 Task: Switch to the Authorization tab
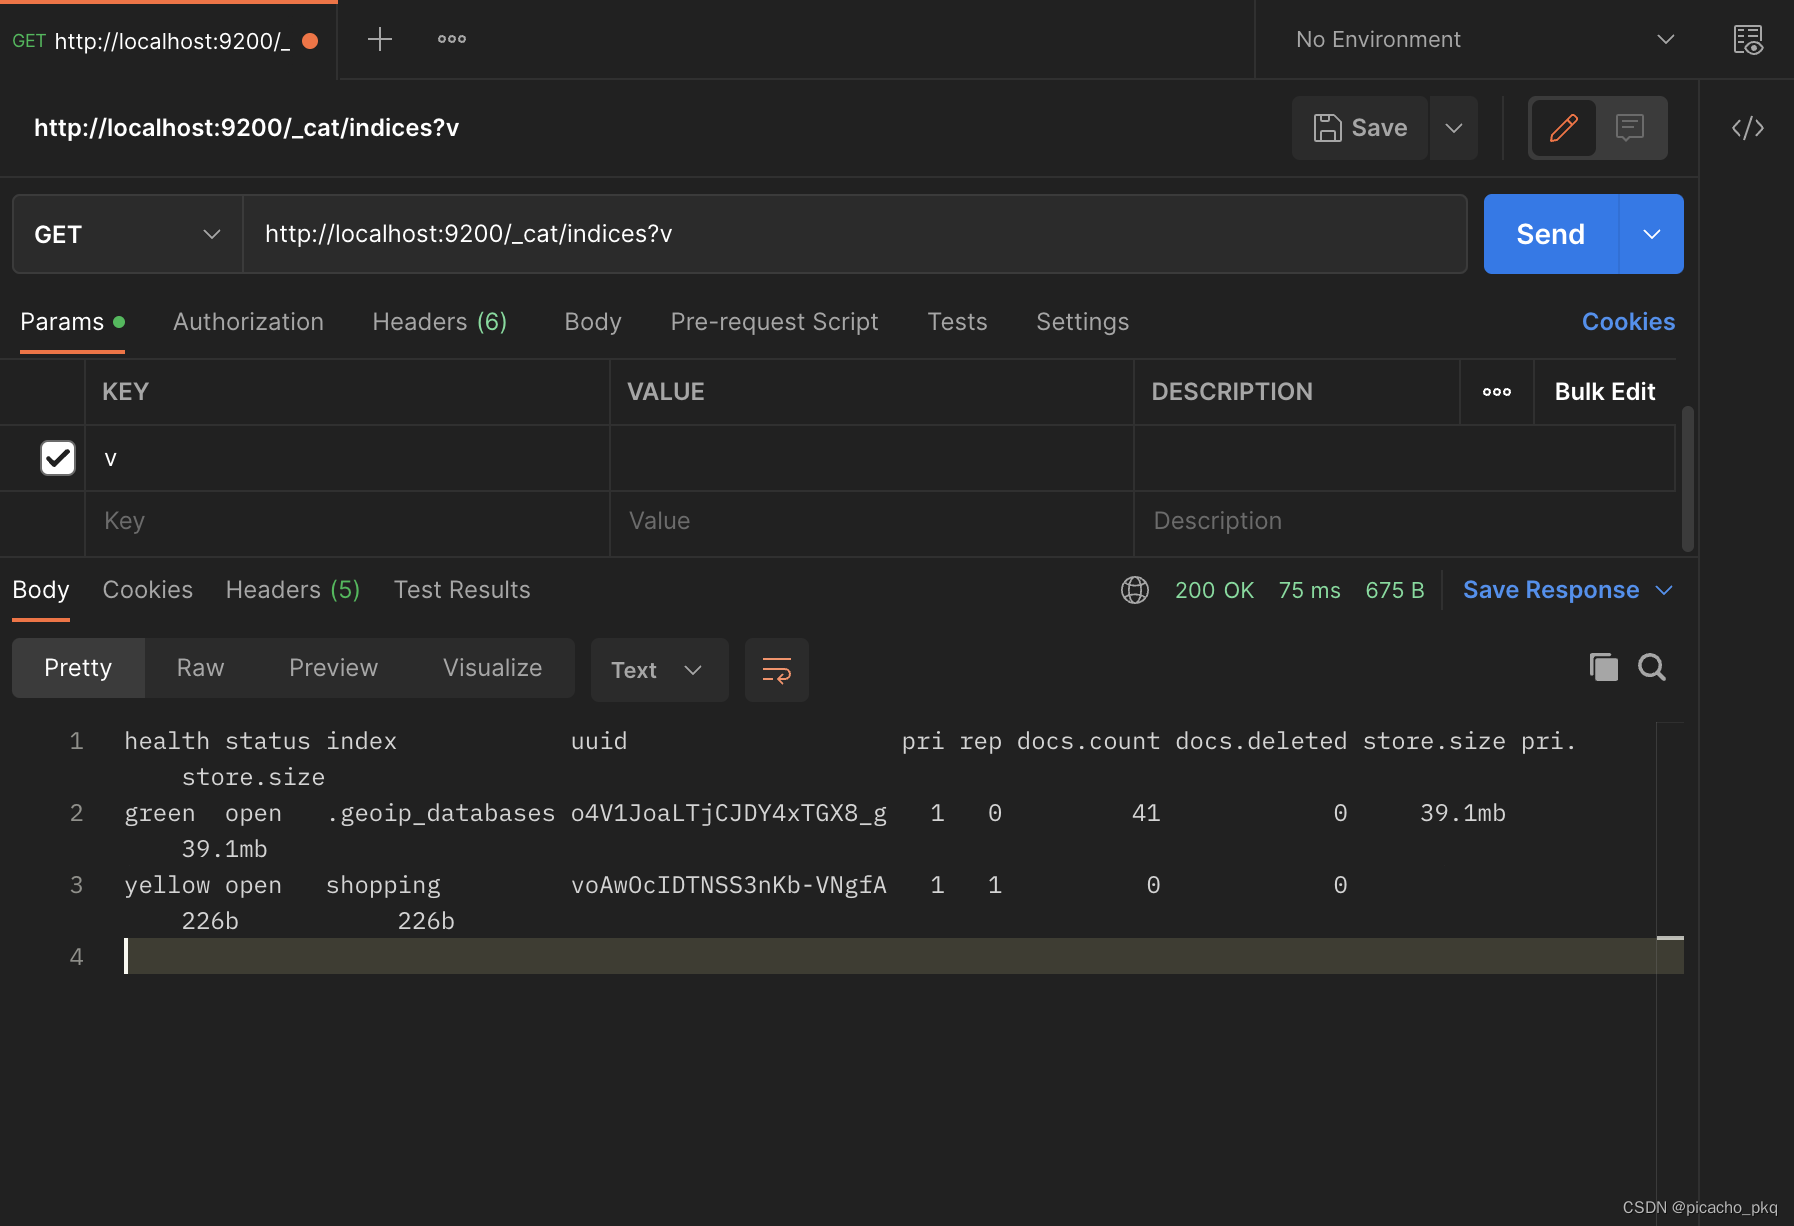tap(248, 322)
